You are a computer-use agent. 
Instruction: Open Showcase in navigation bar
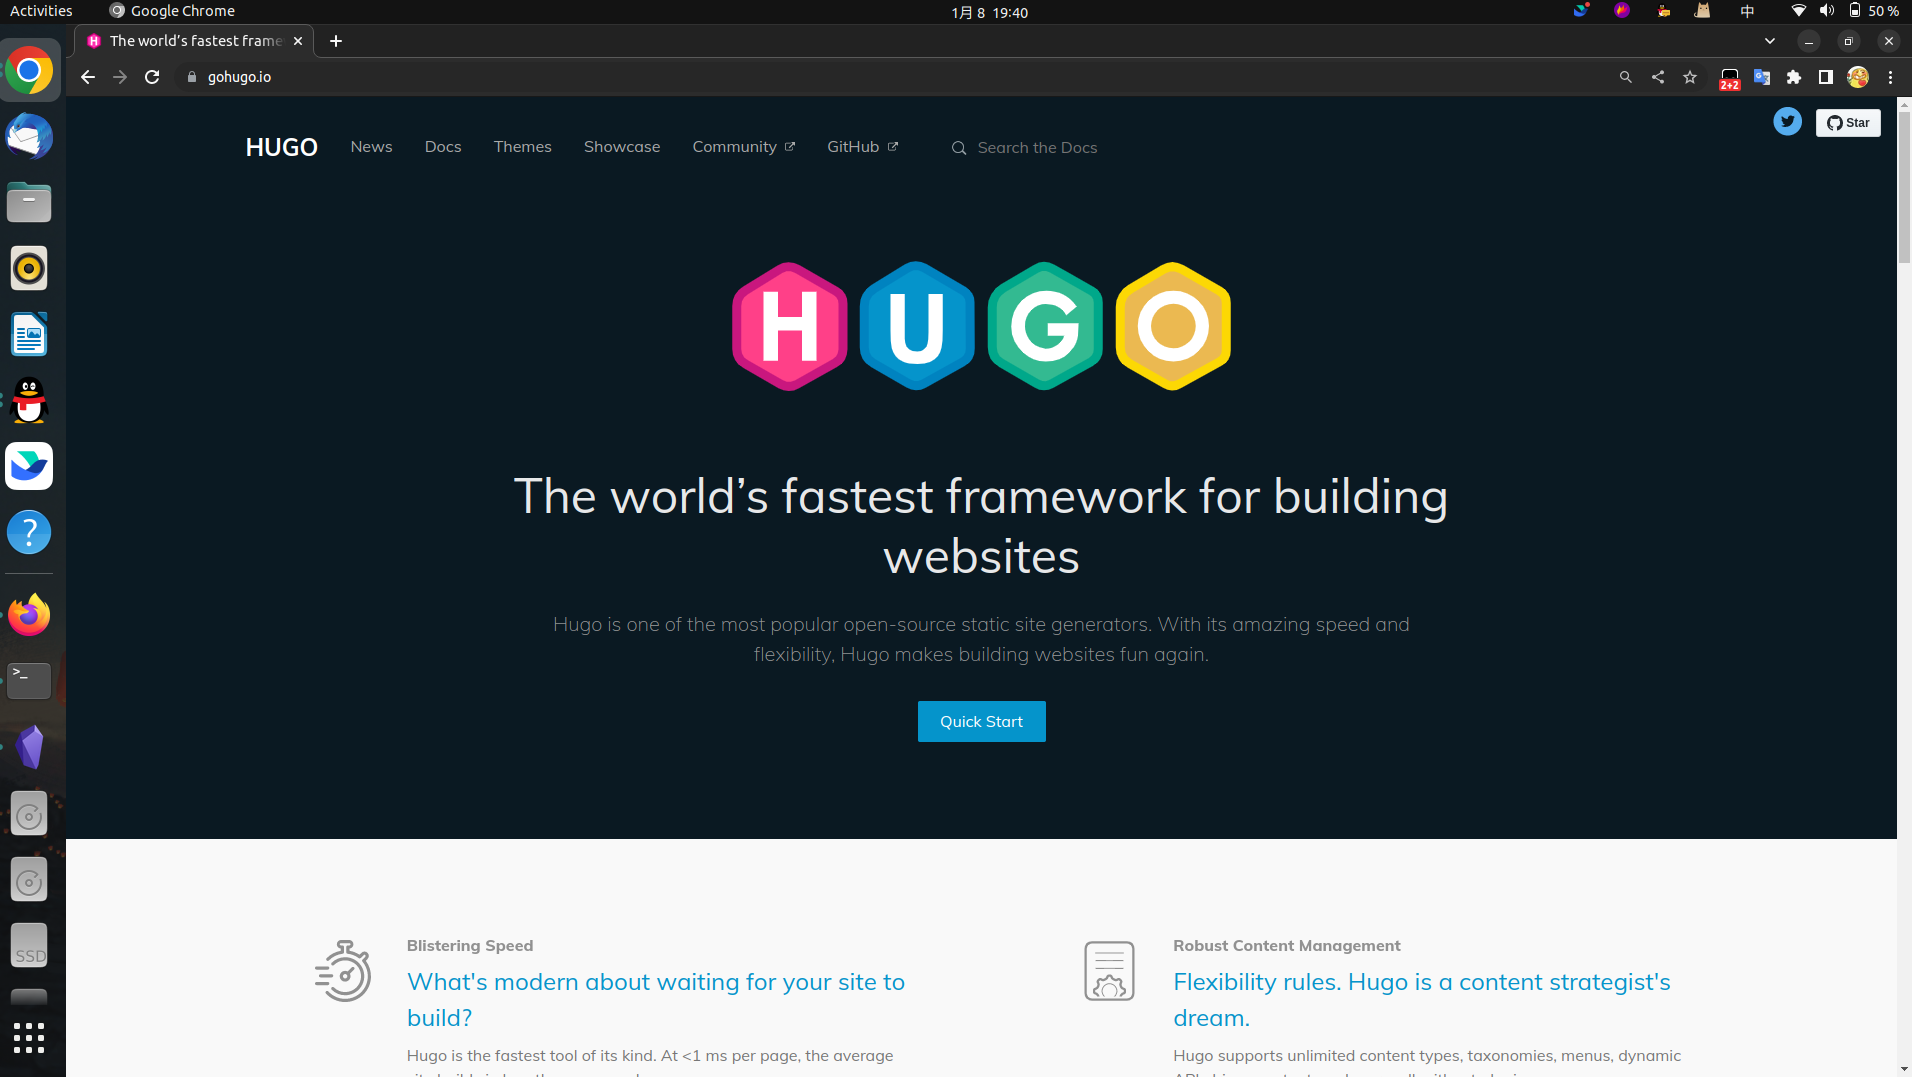(x=621, y=147)
